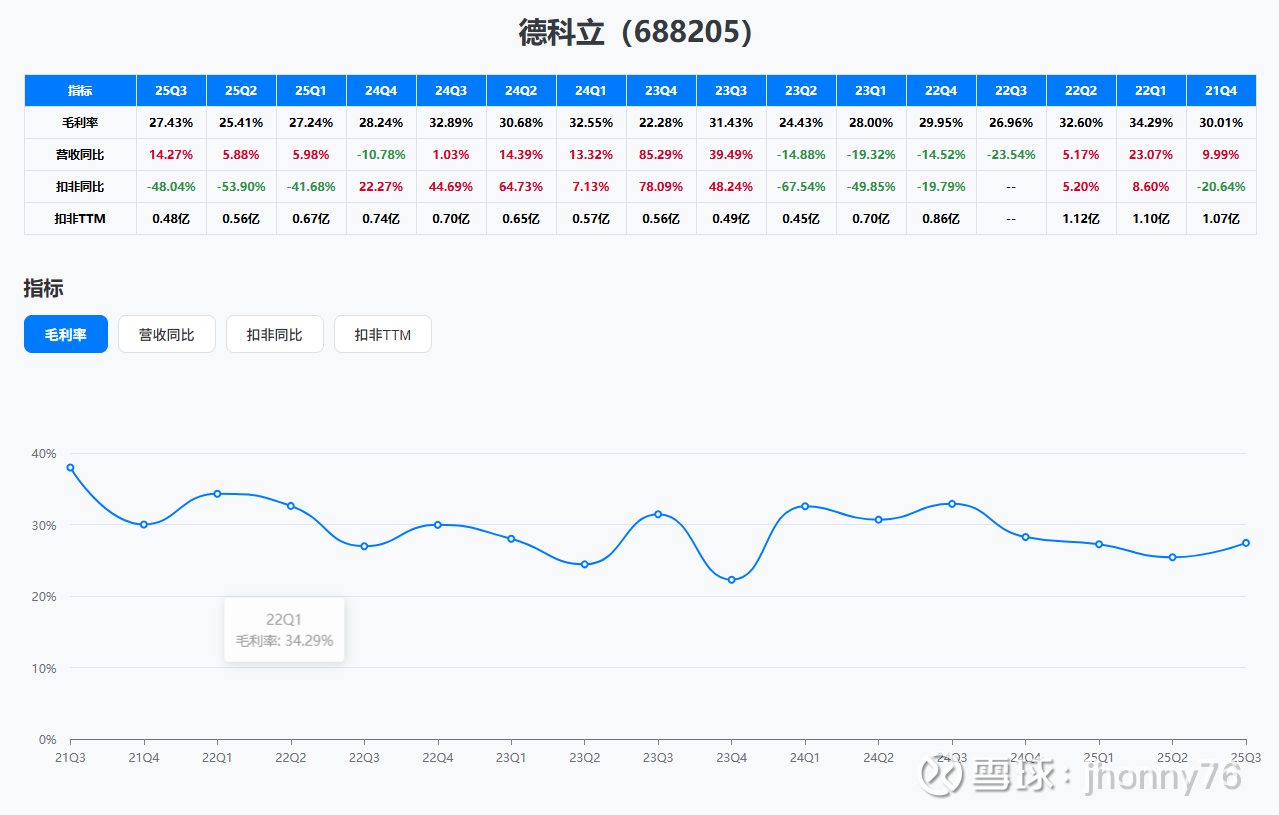Click the 22Q3 data point on chart
Image resolution: width=1279 pixels, height=815 pixels.
364,546
